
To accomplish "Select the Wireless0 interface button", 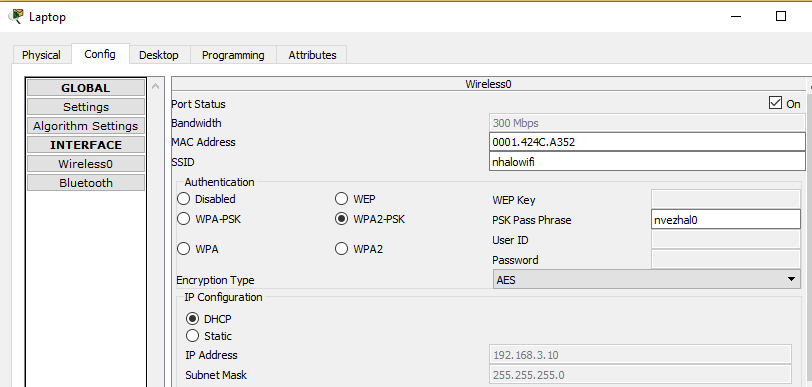I will point(86,164).
